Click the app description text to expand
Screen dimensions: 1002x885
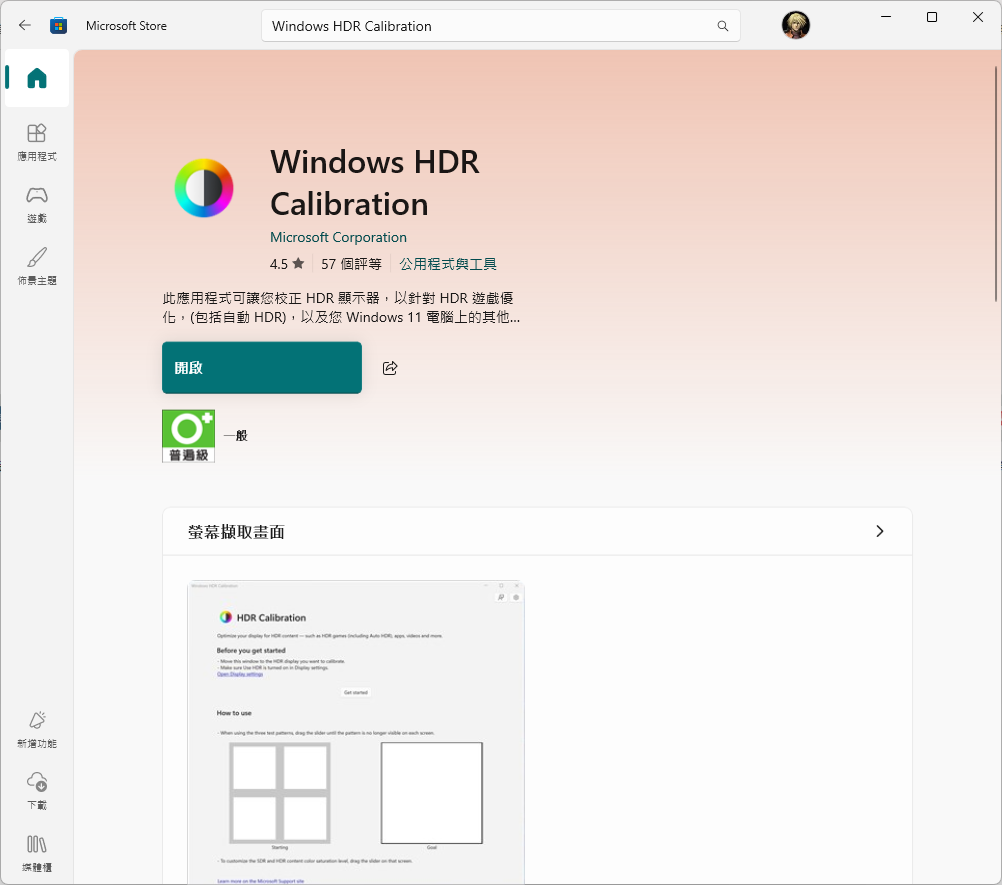coord(341,307)
